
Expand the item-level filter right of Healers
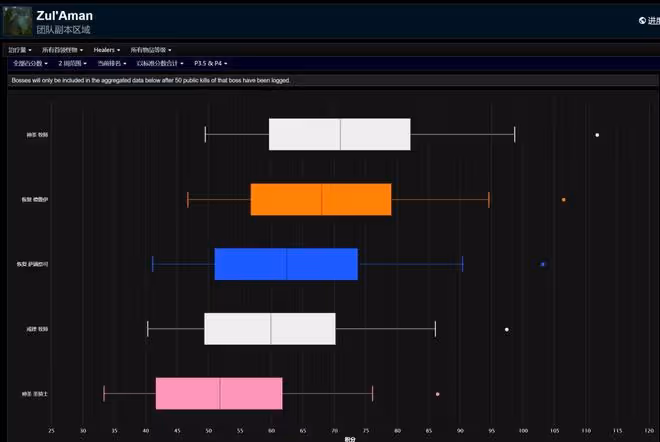(x=151, y=50)
